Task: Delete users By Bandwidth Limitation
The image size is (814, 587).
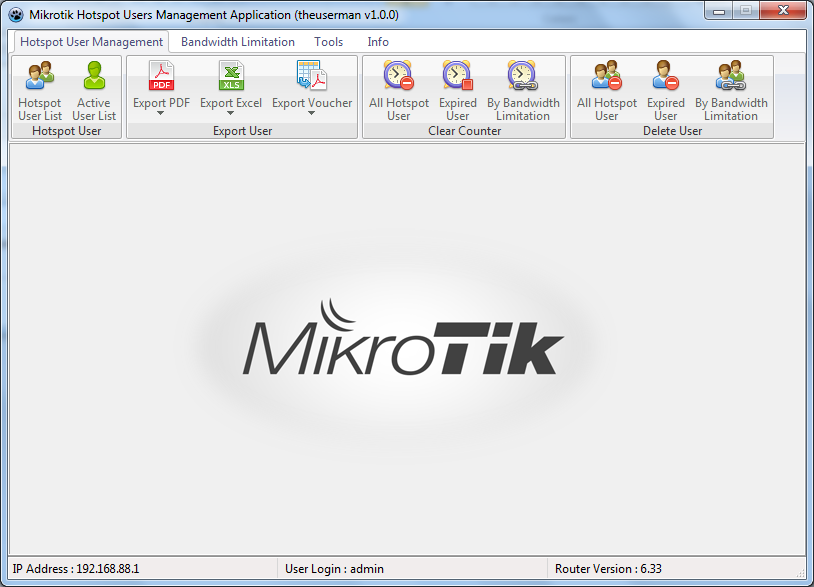Action: (x=731, y=90)
